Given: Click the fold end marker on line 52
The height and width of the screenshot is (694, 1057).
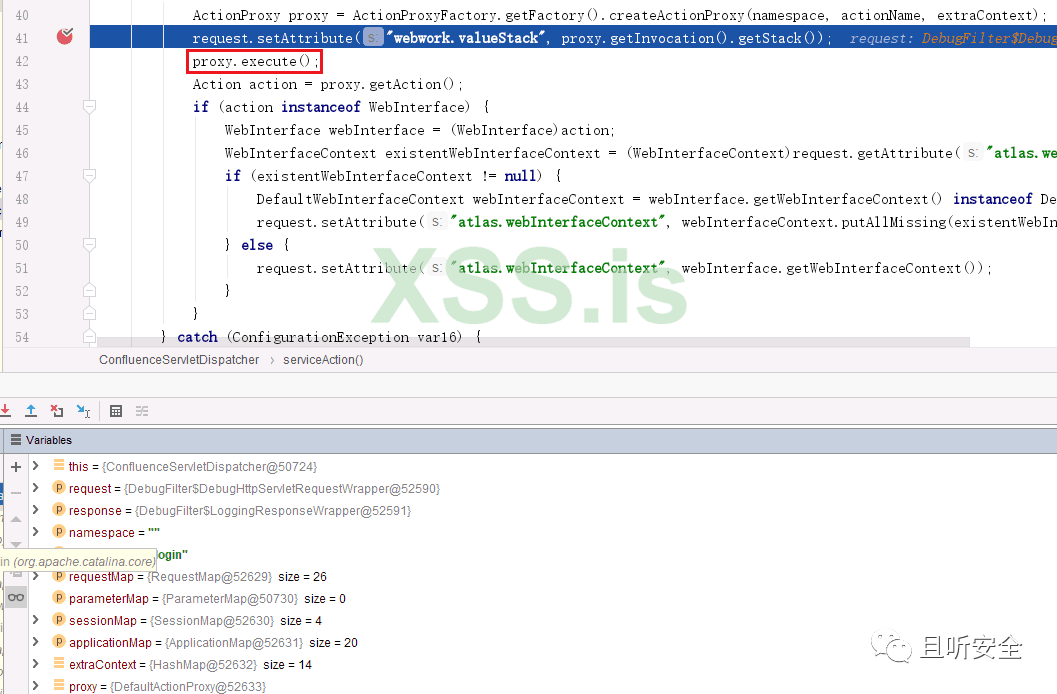Looking at the screenshot, I should click(89, 290).
